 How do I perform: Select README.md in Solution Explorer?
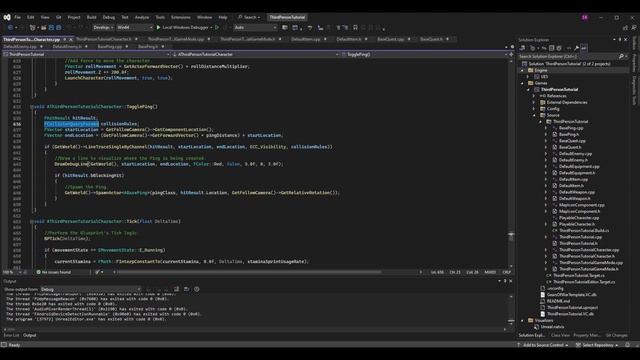(x=558, y=301)
